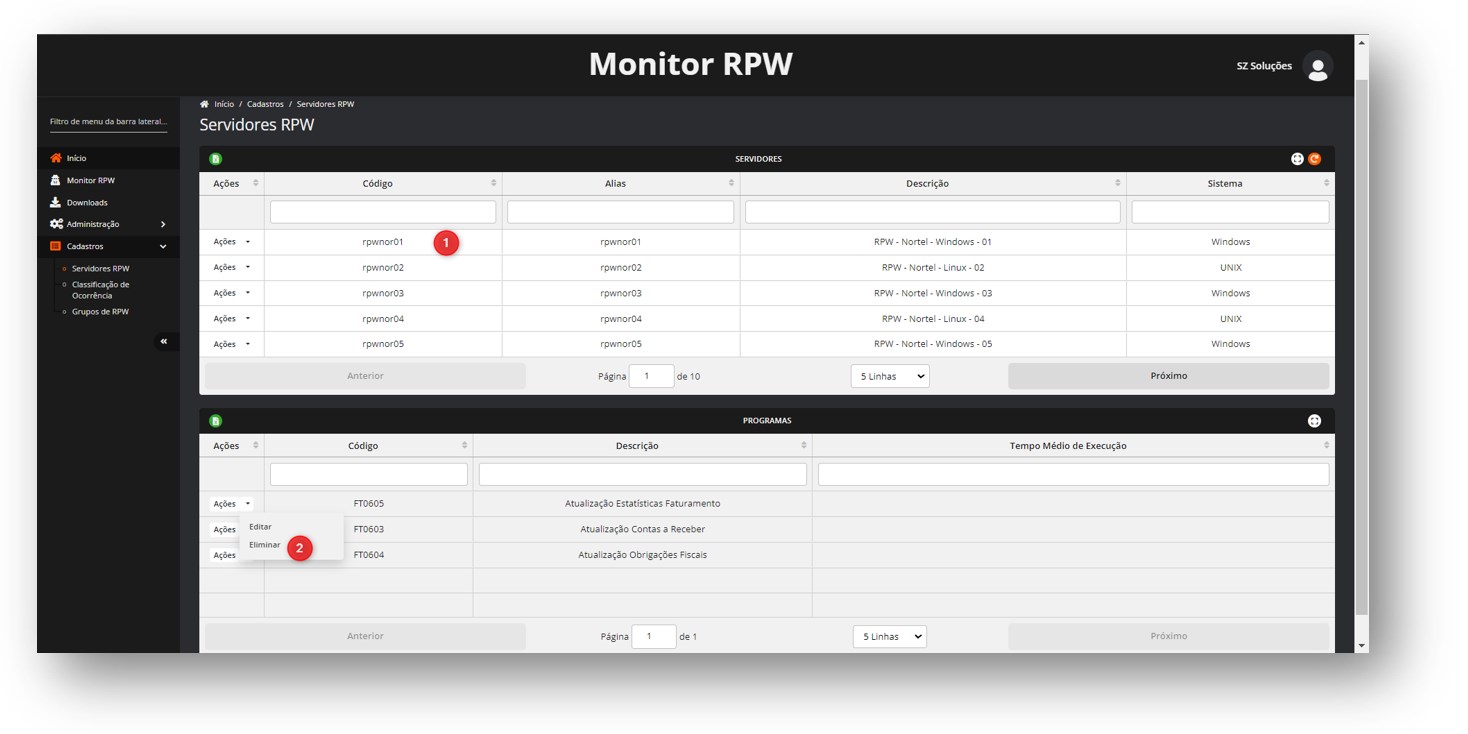Collapse sidebar with double-chevron icon
Image resolution: width=1468 pixels, height=734 pixels.
[163, 342]
